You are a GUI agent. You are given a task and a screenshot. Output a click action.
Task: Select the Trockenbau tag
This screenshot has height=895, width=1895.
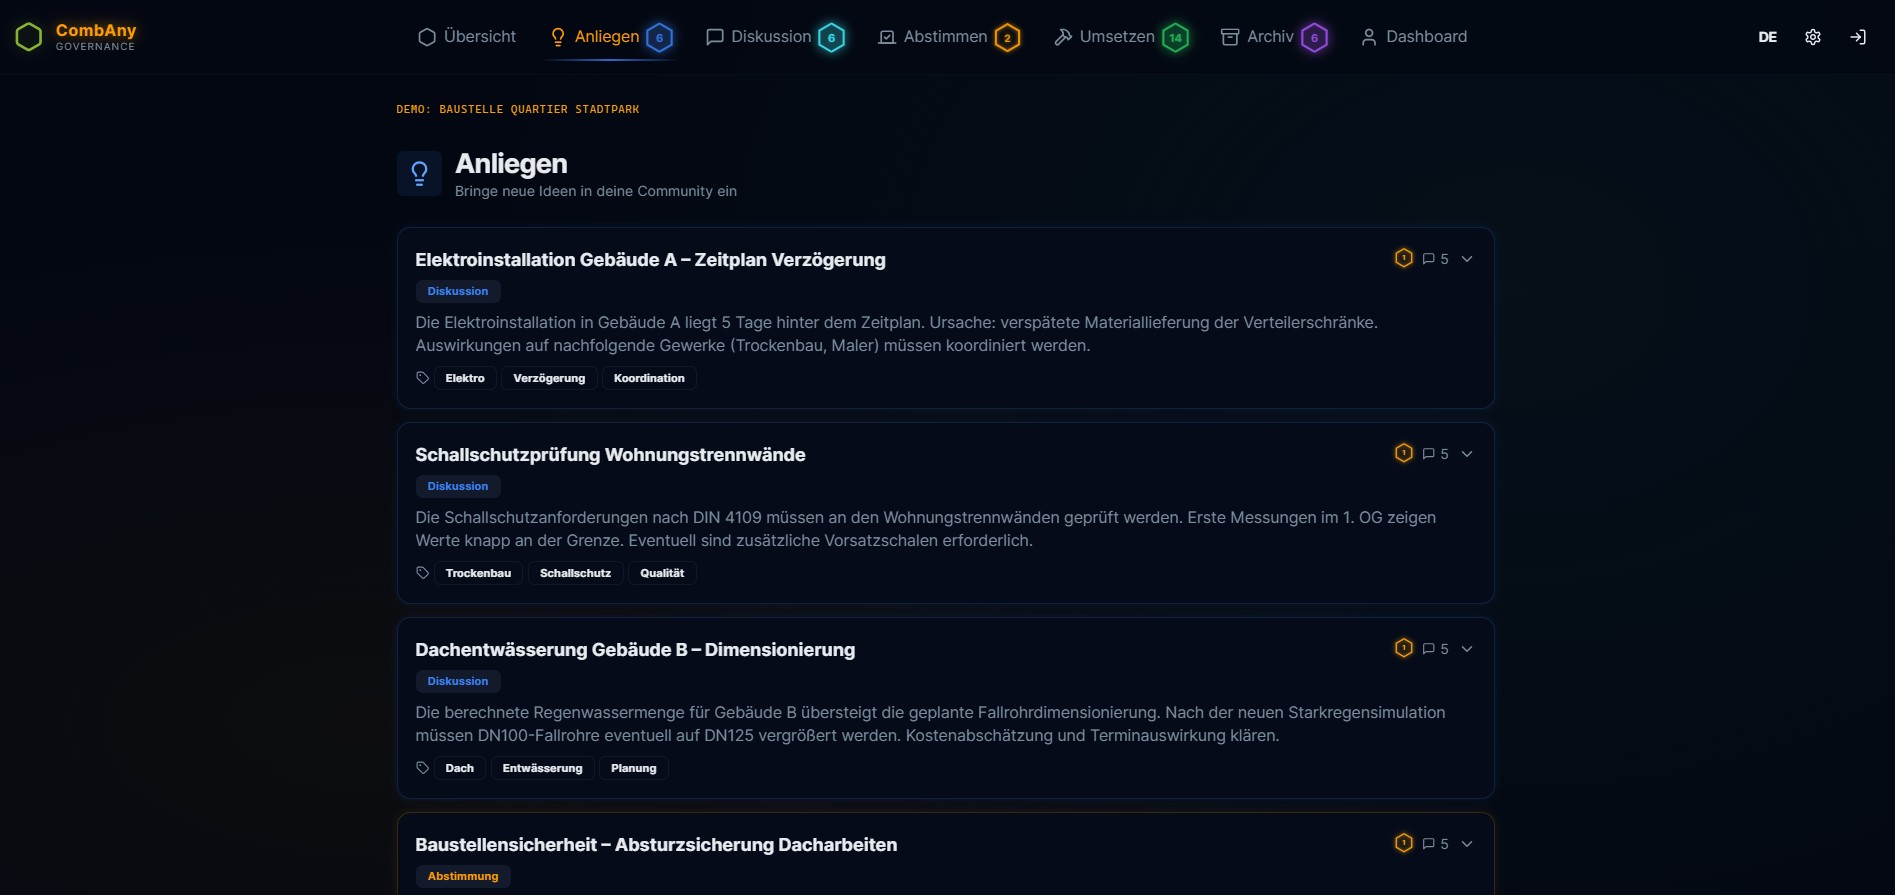tap(478, 573)
